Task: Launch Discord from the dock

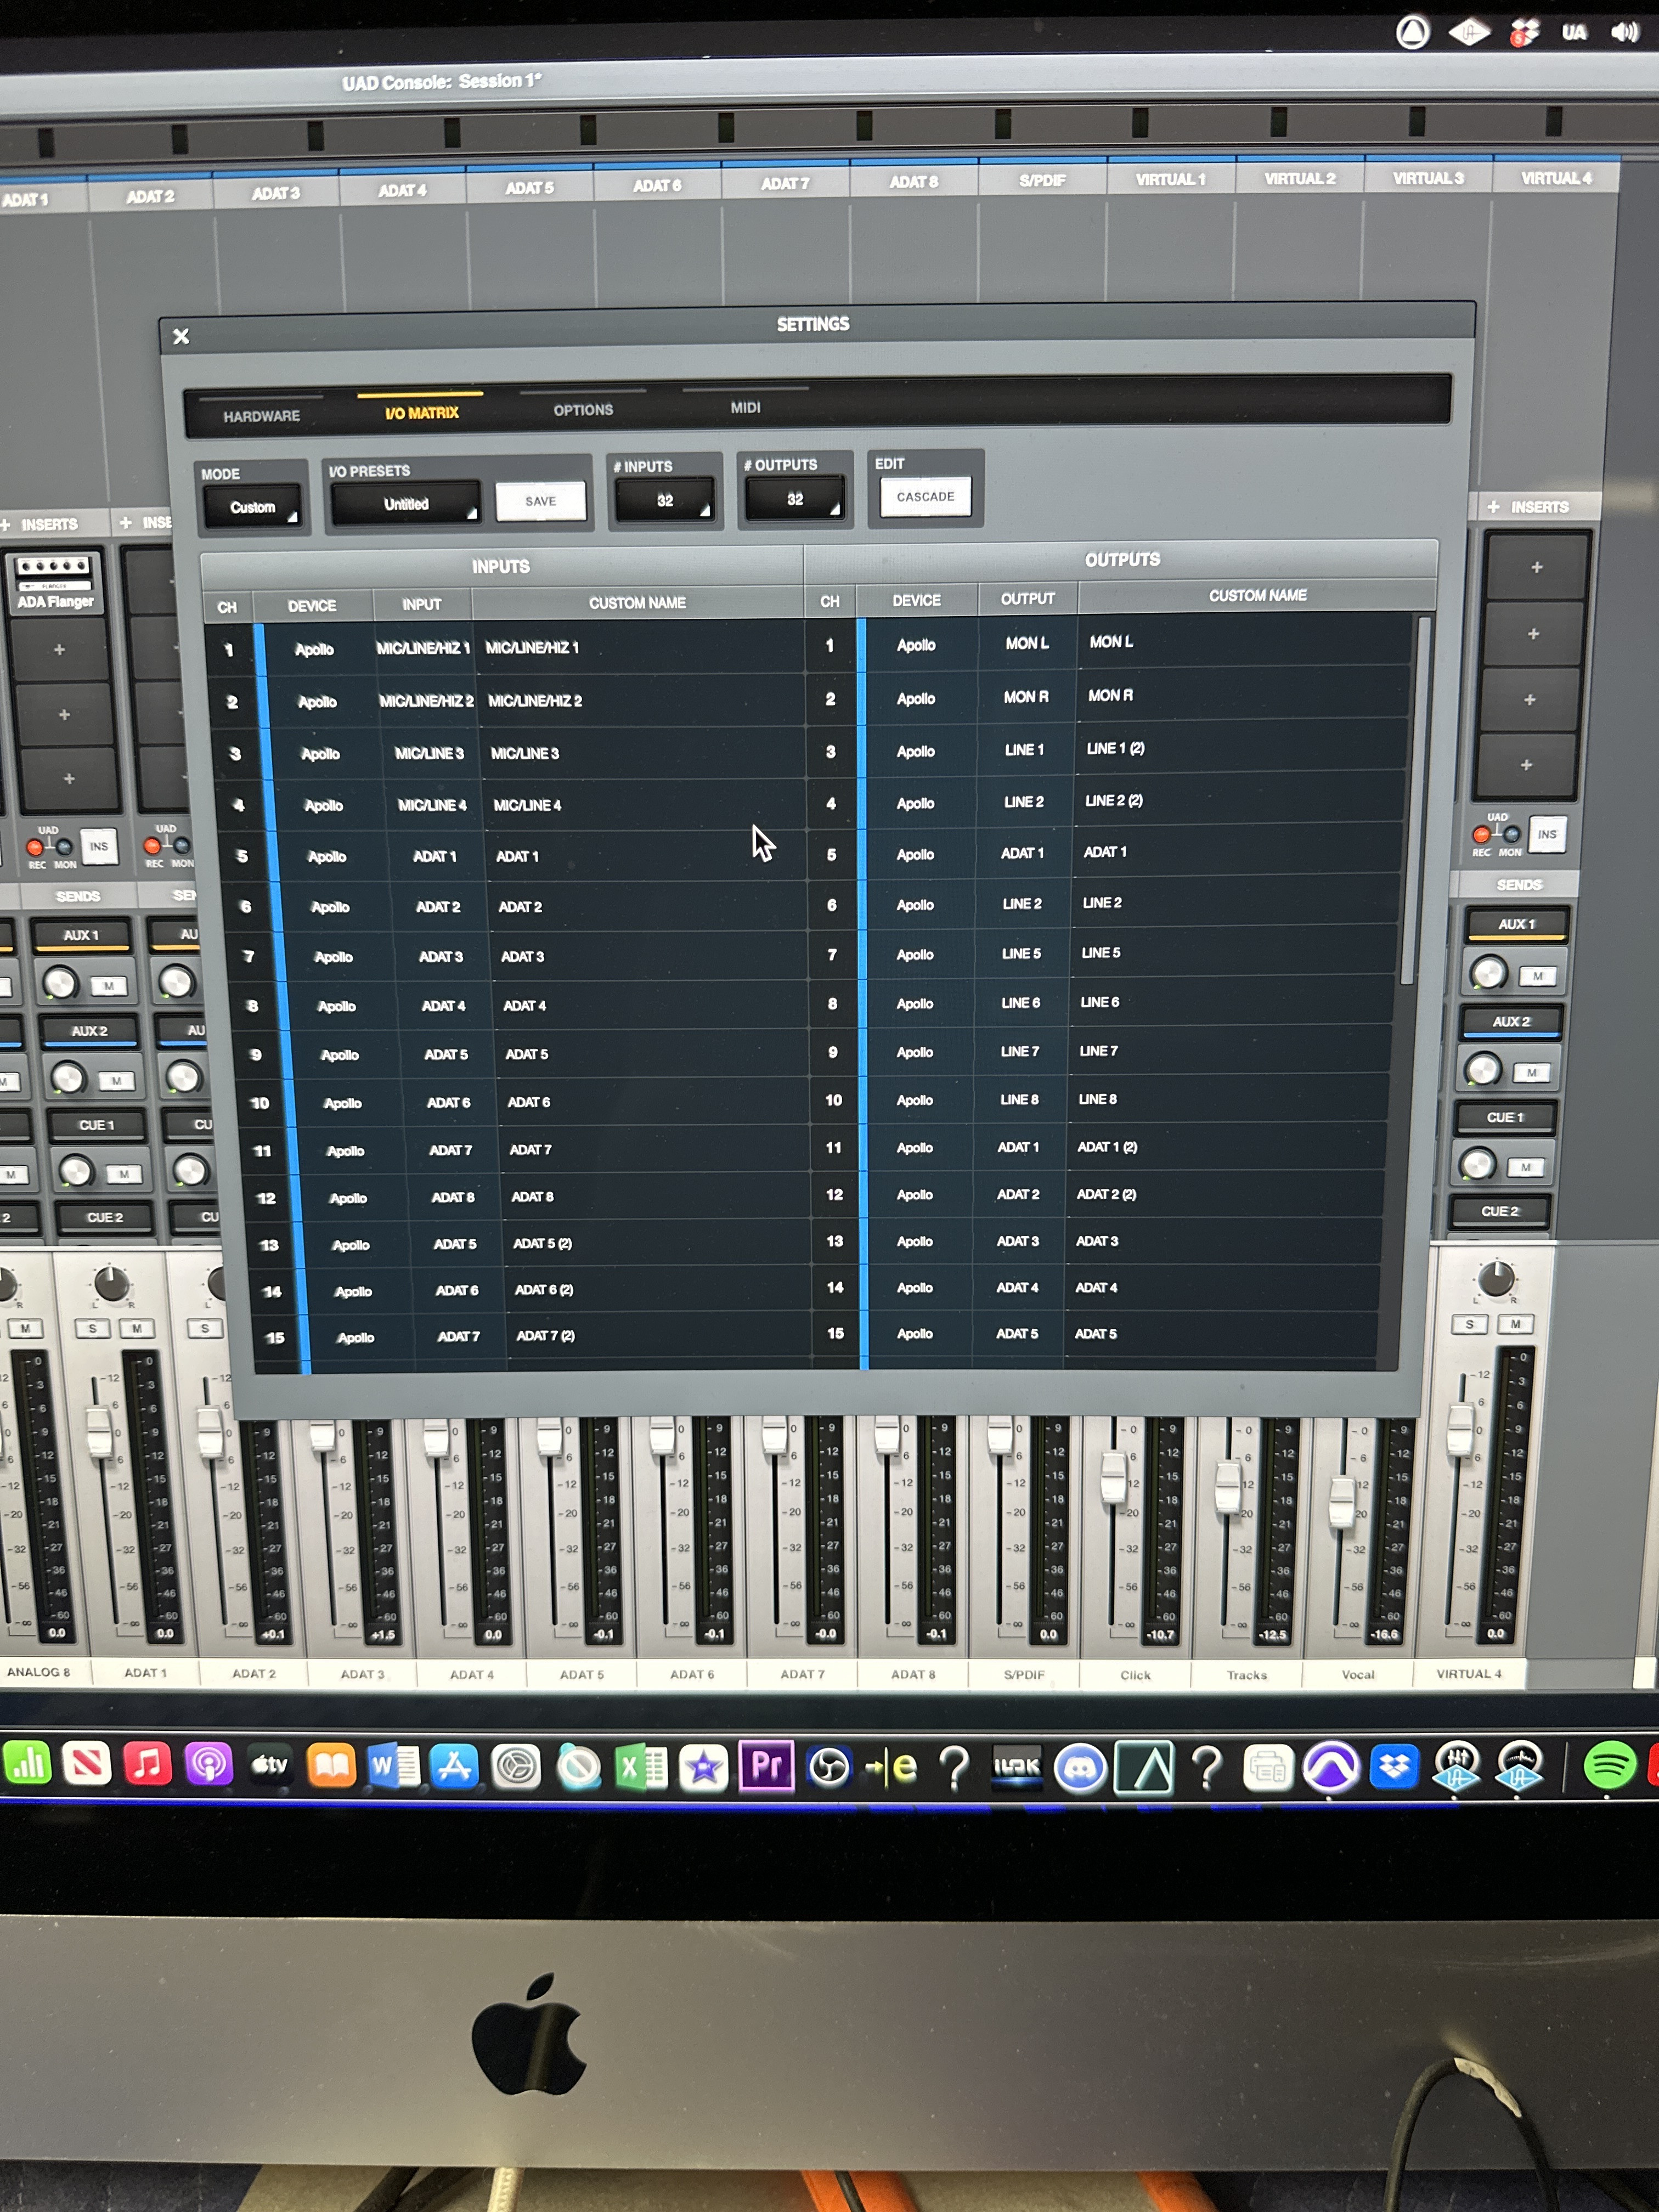Action: (x=1080, y=1768)
